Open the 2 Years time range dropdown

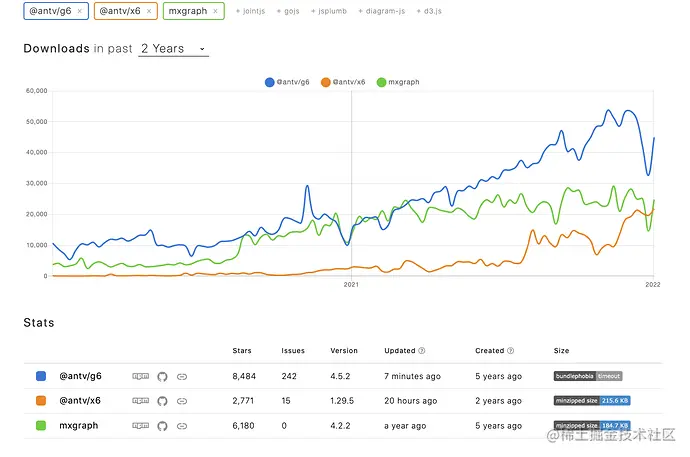(x=173, y=49)
